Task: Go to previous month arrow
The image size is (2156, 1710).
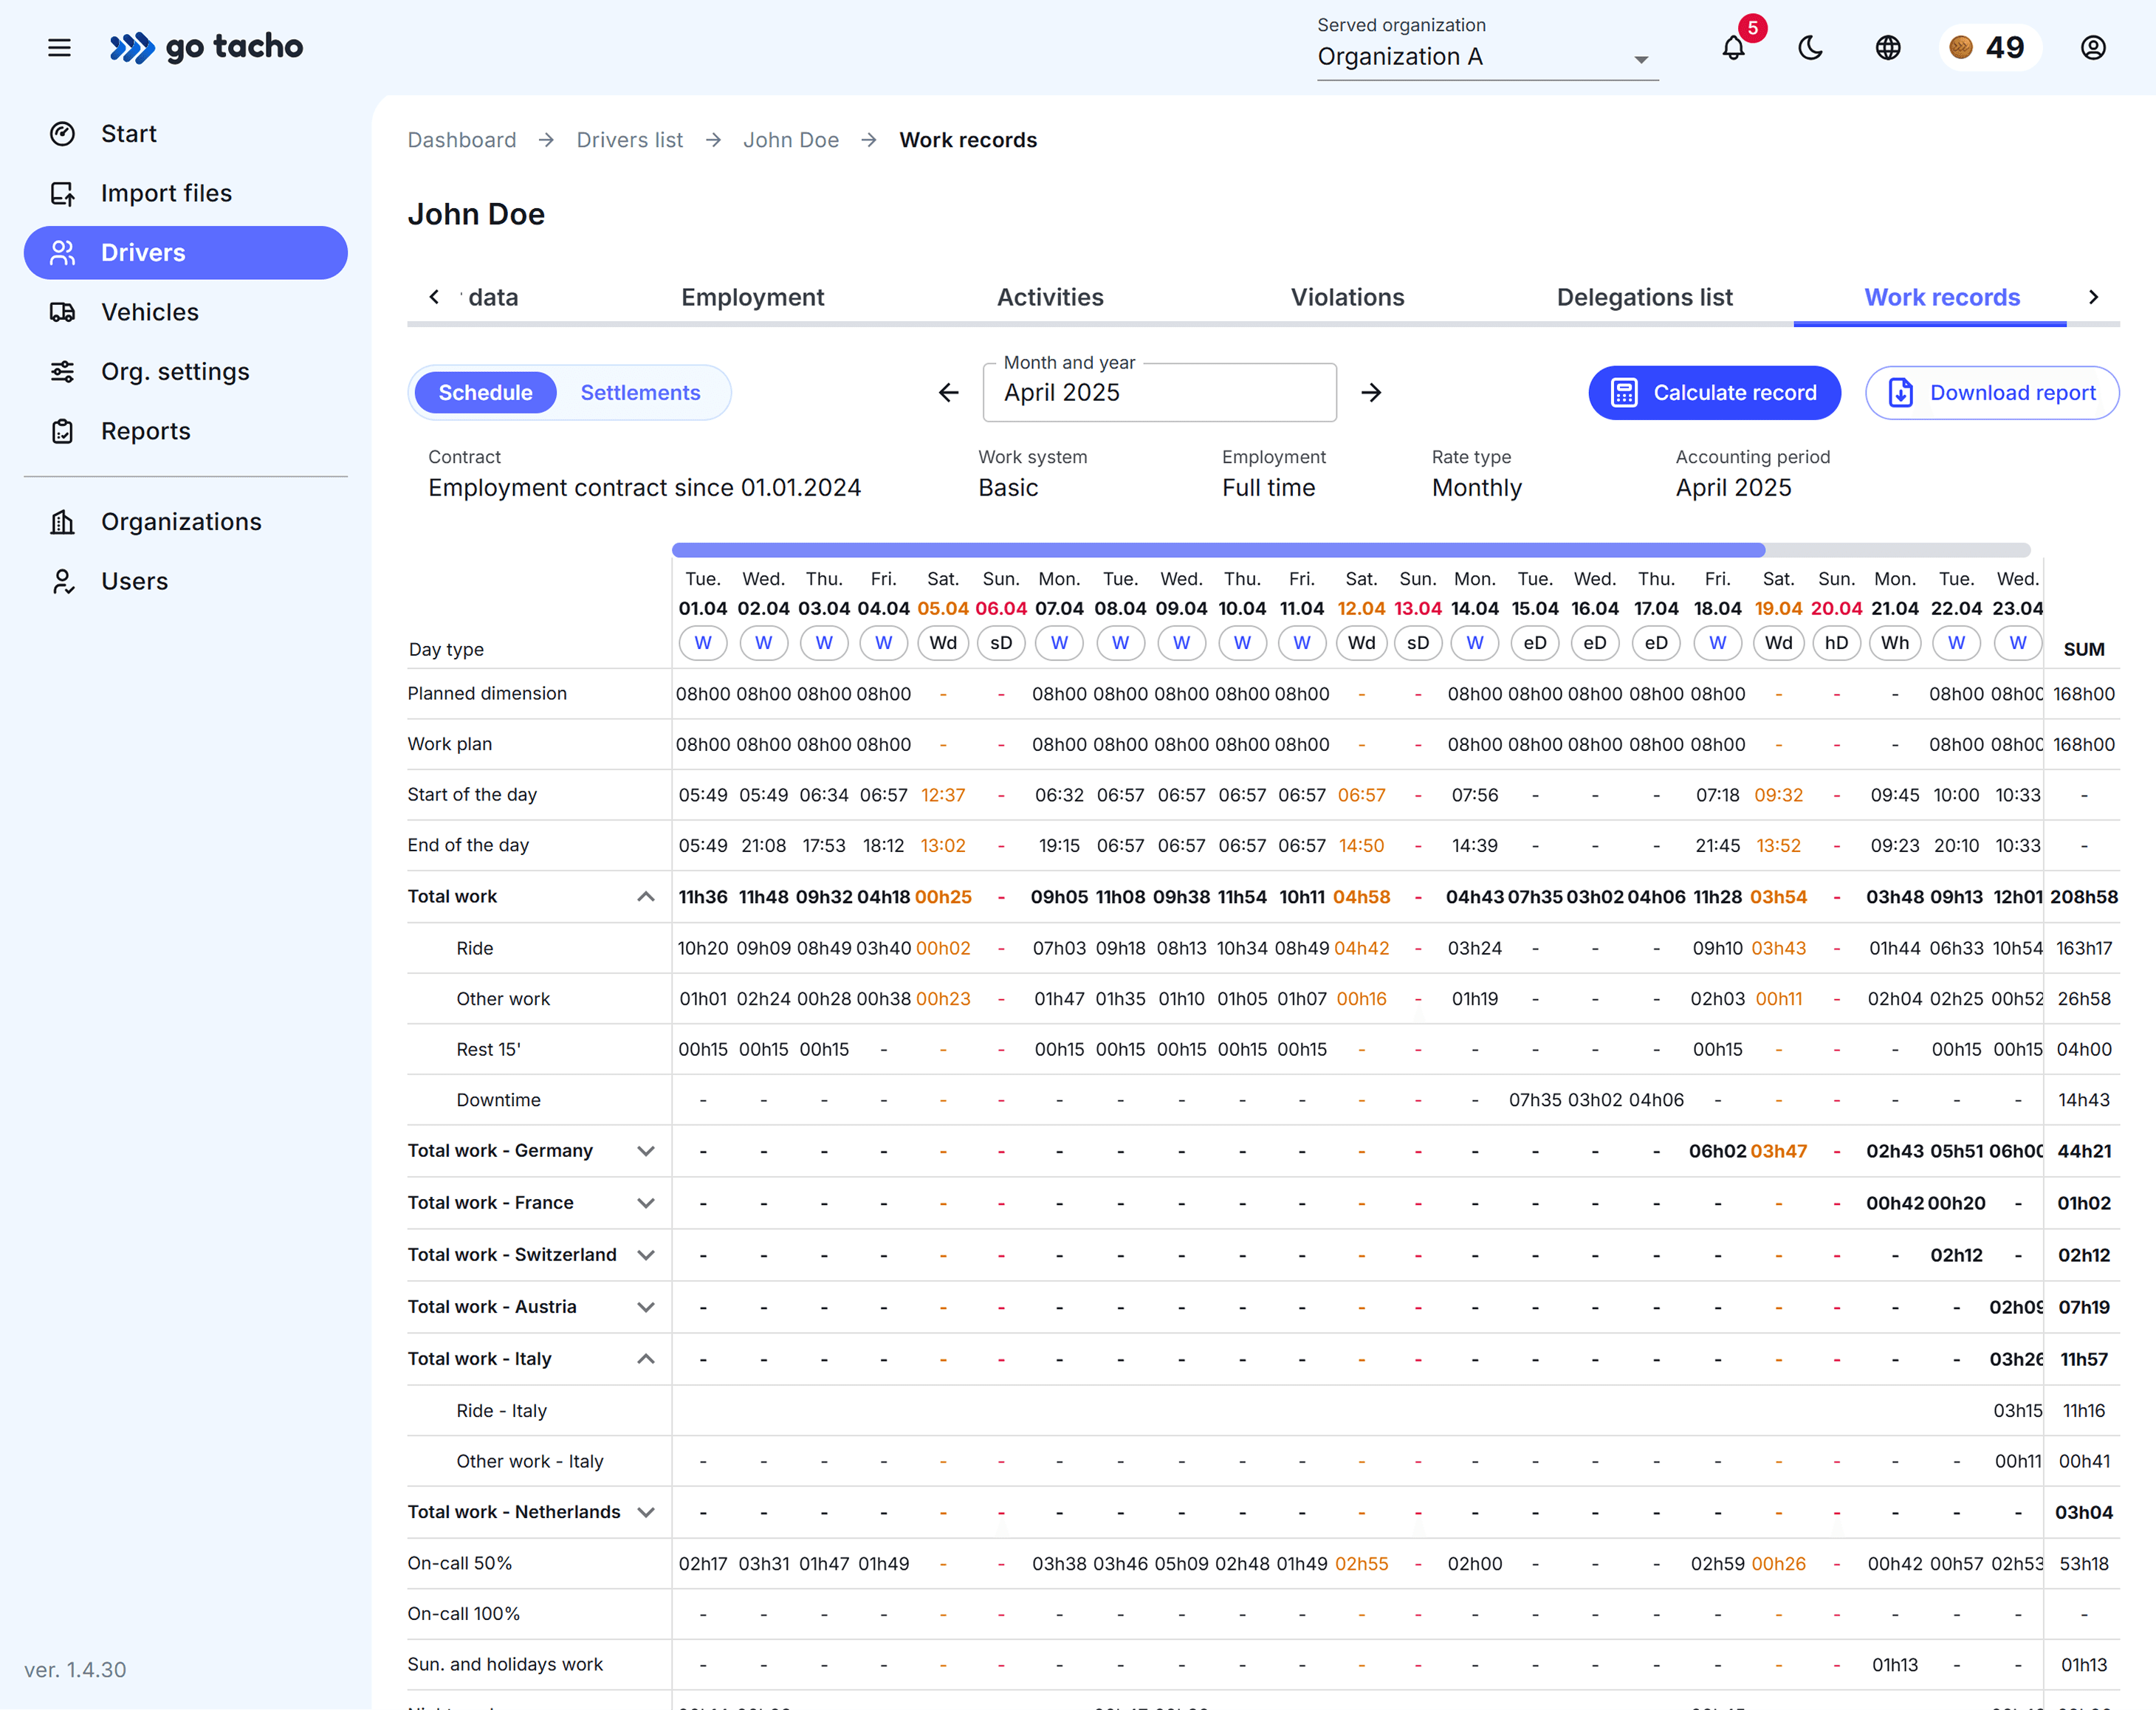Action: pyautogui.click(x=948, y=393)
